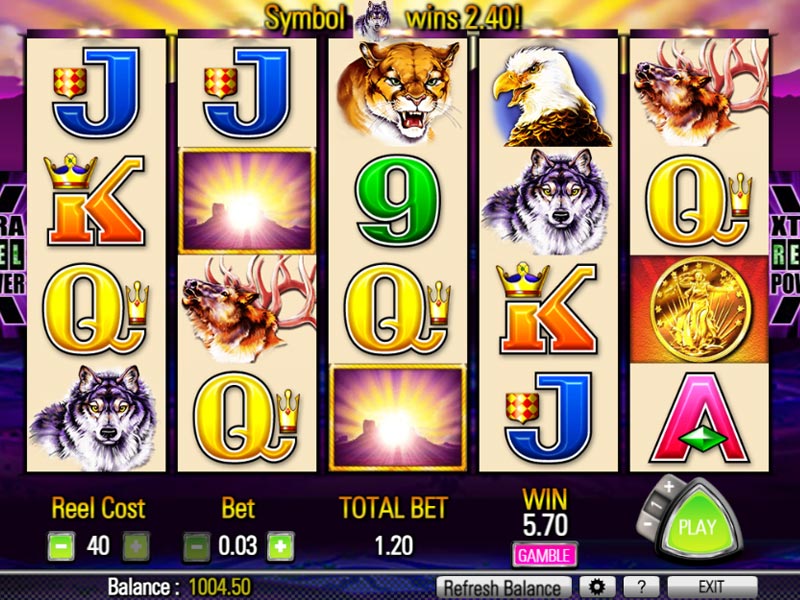Click the cougar symbol atop reel three
Image resolution: width=800 pixels, height=600 pixels.
pyautogui.click(x=398, y=92)
